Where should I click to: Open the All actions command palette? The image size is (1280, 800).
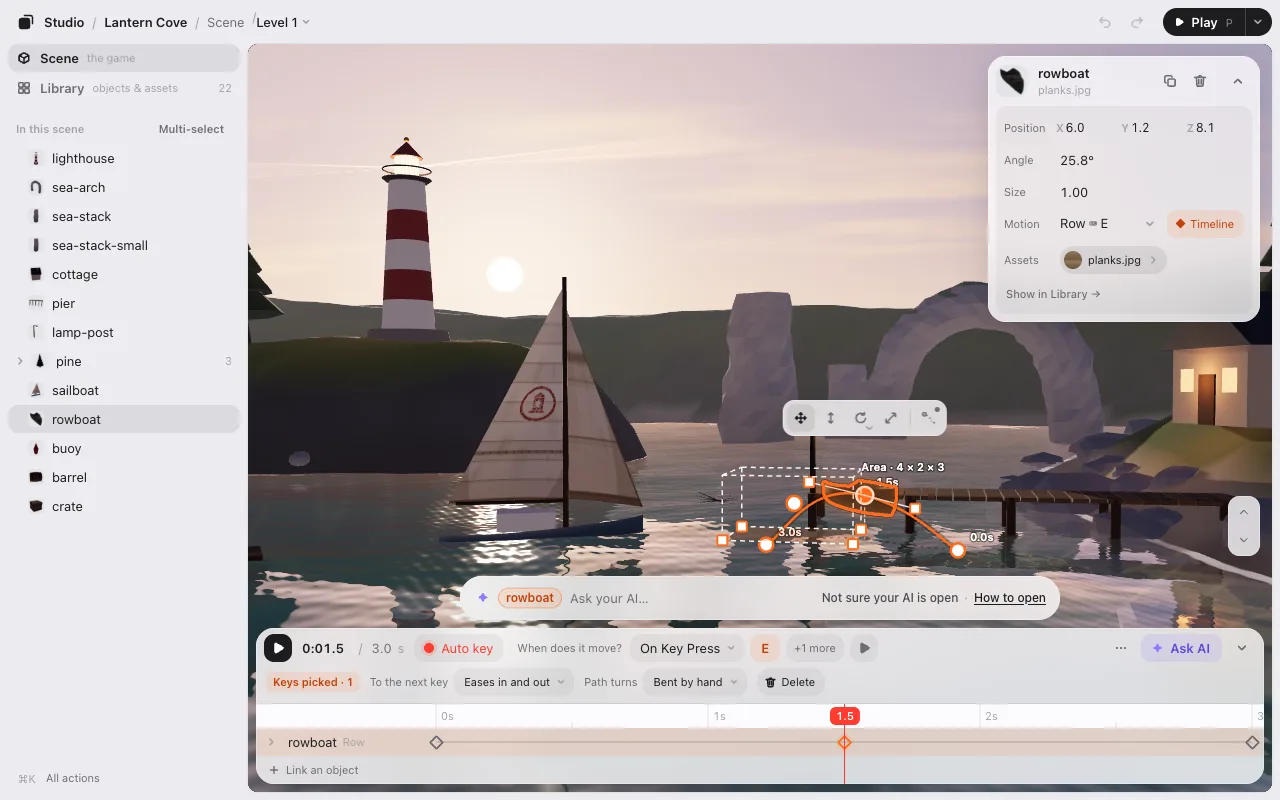[59, 778]
